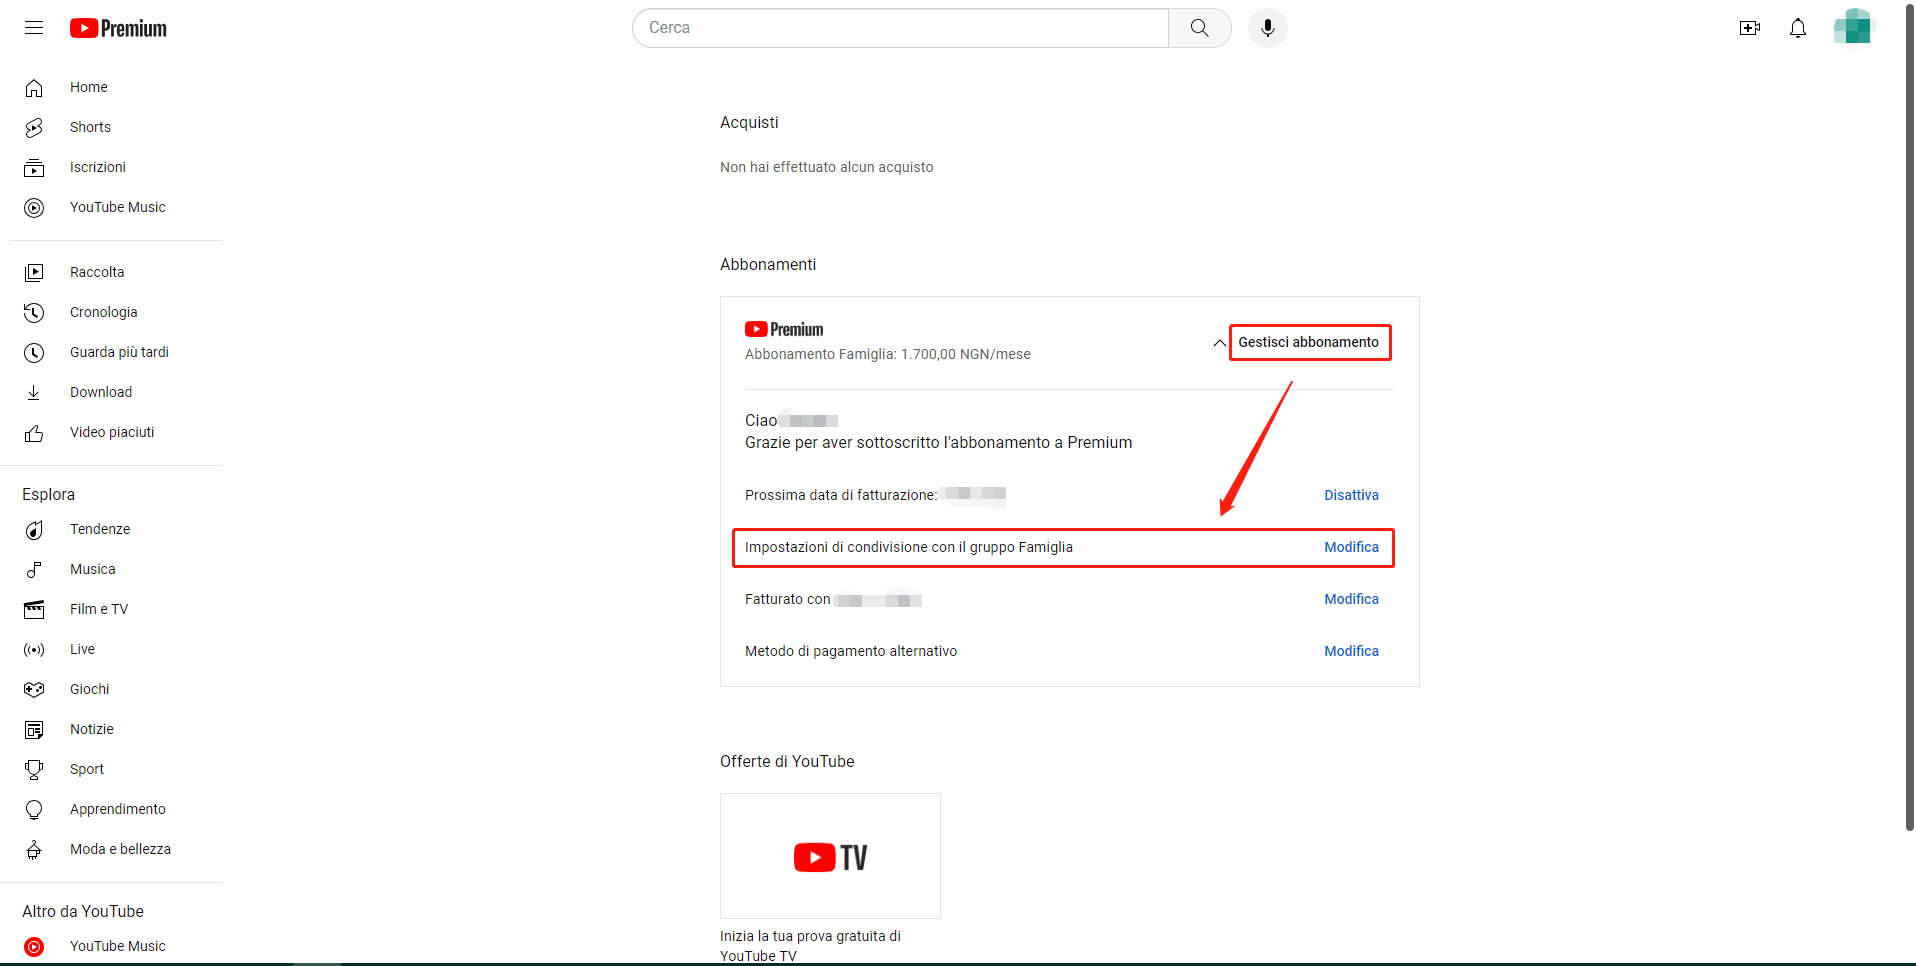Viewport: 1916px width, 966px height.
Task: Click the Video piaciuti thumbs-up icon
Action: pos(34,433)
